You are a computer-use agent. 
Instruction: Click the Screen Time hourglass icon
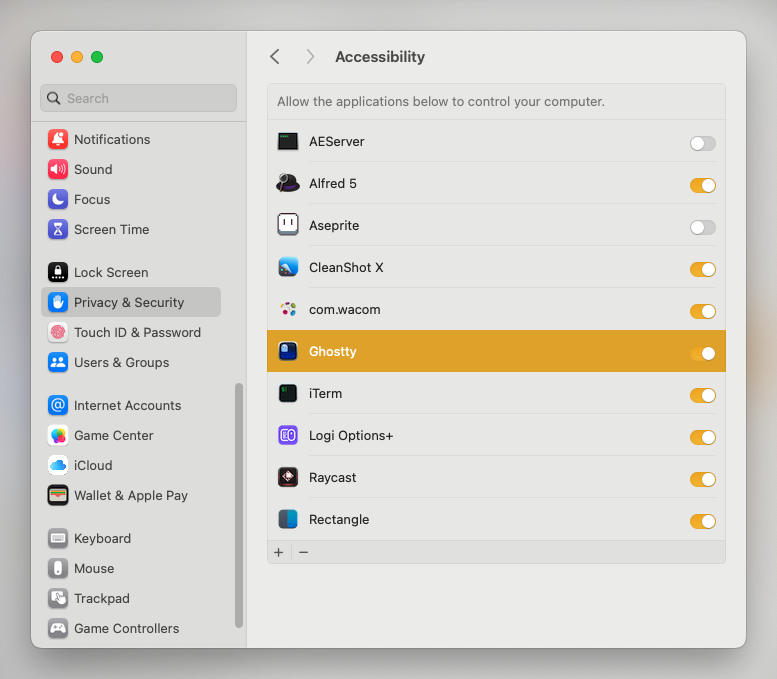coord(58,230)
